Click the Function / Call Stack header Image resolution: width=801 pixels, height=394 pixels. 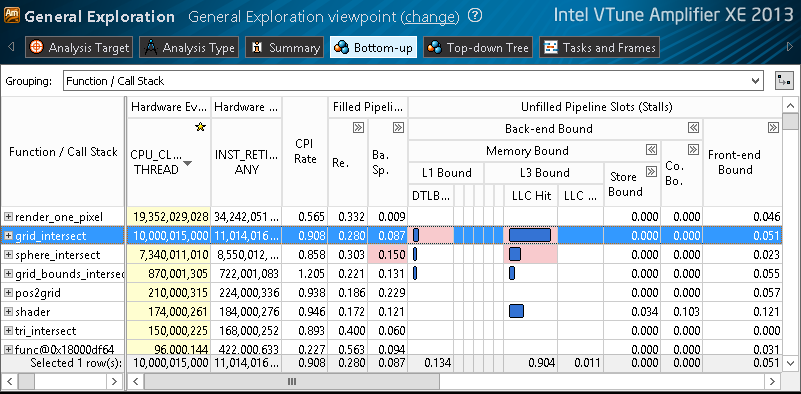coord(63,152)
